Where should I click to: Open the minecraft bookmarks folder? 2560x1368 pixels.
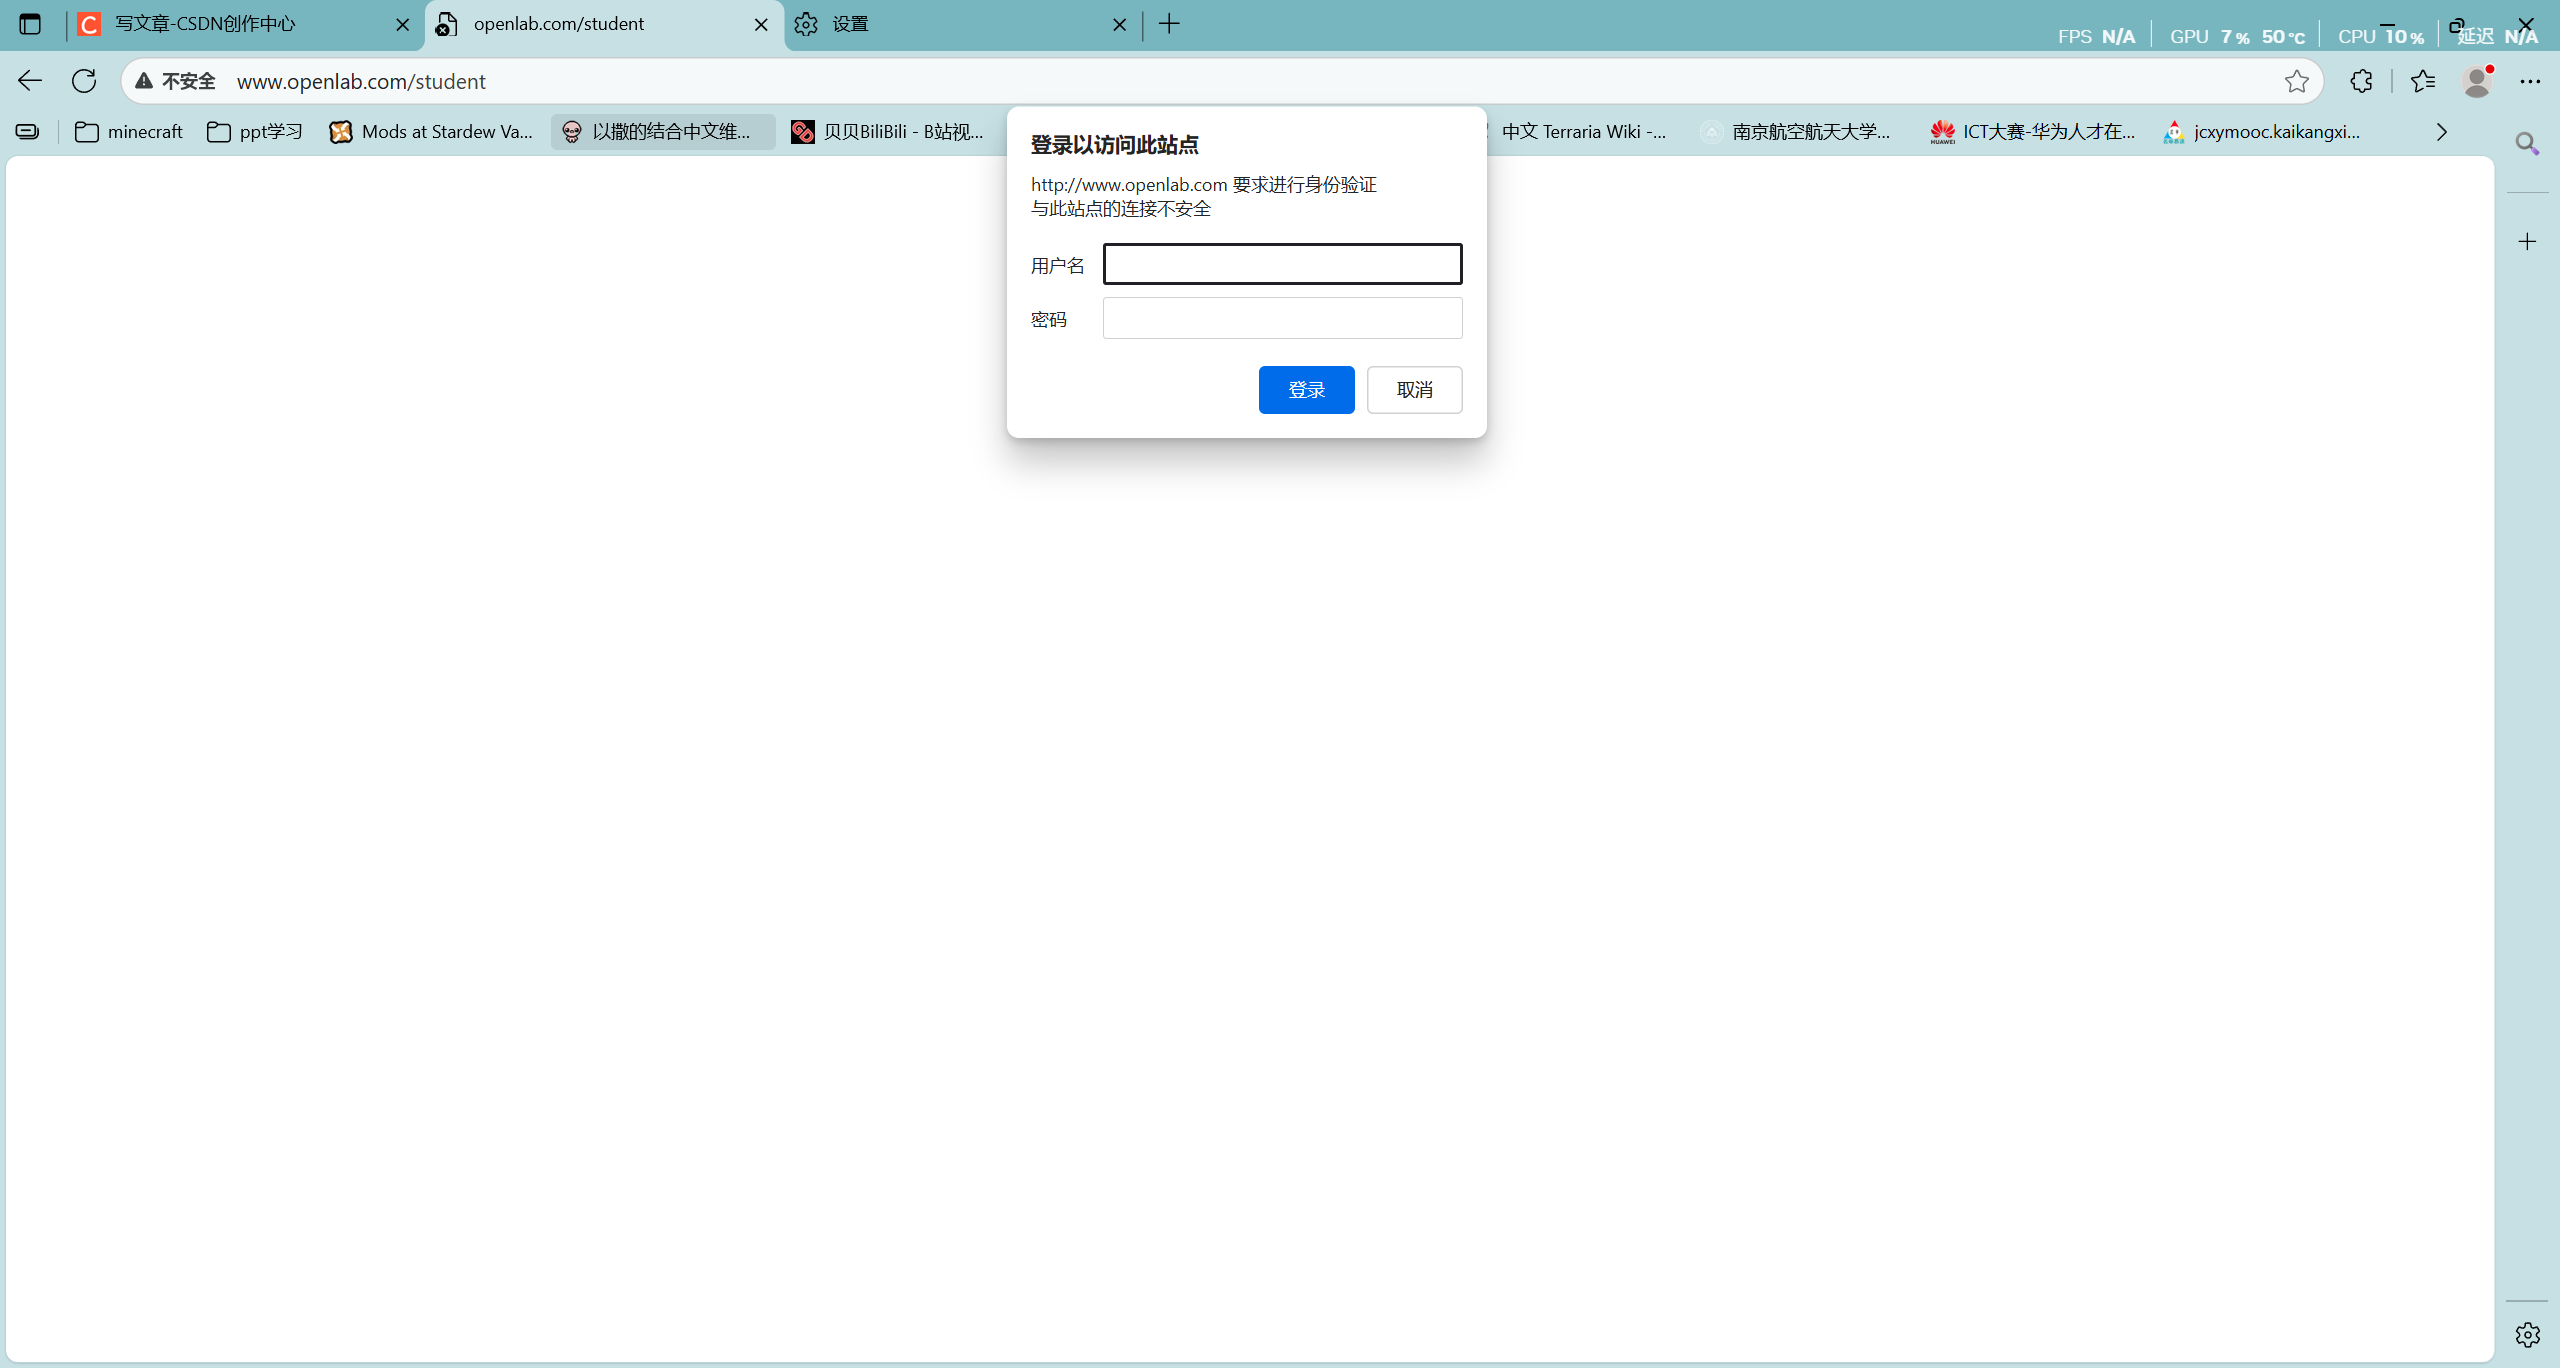(x=130, y=132)
